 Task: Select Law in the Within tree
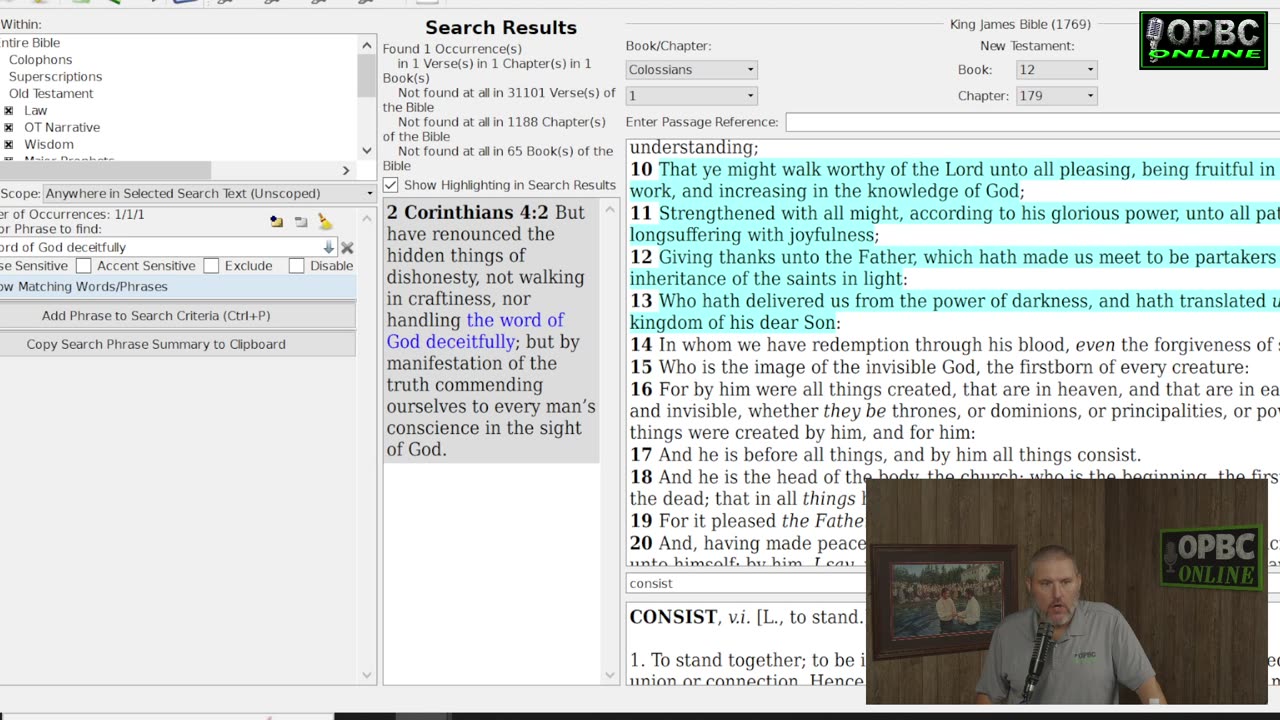point(36,111)
